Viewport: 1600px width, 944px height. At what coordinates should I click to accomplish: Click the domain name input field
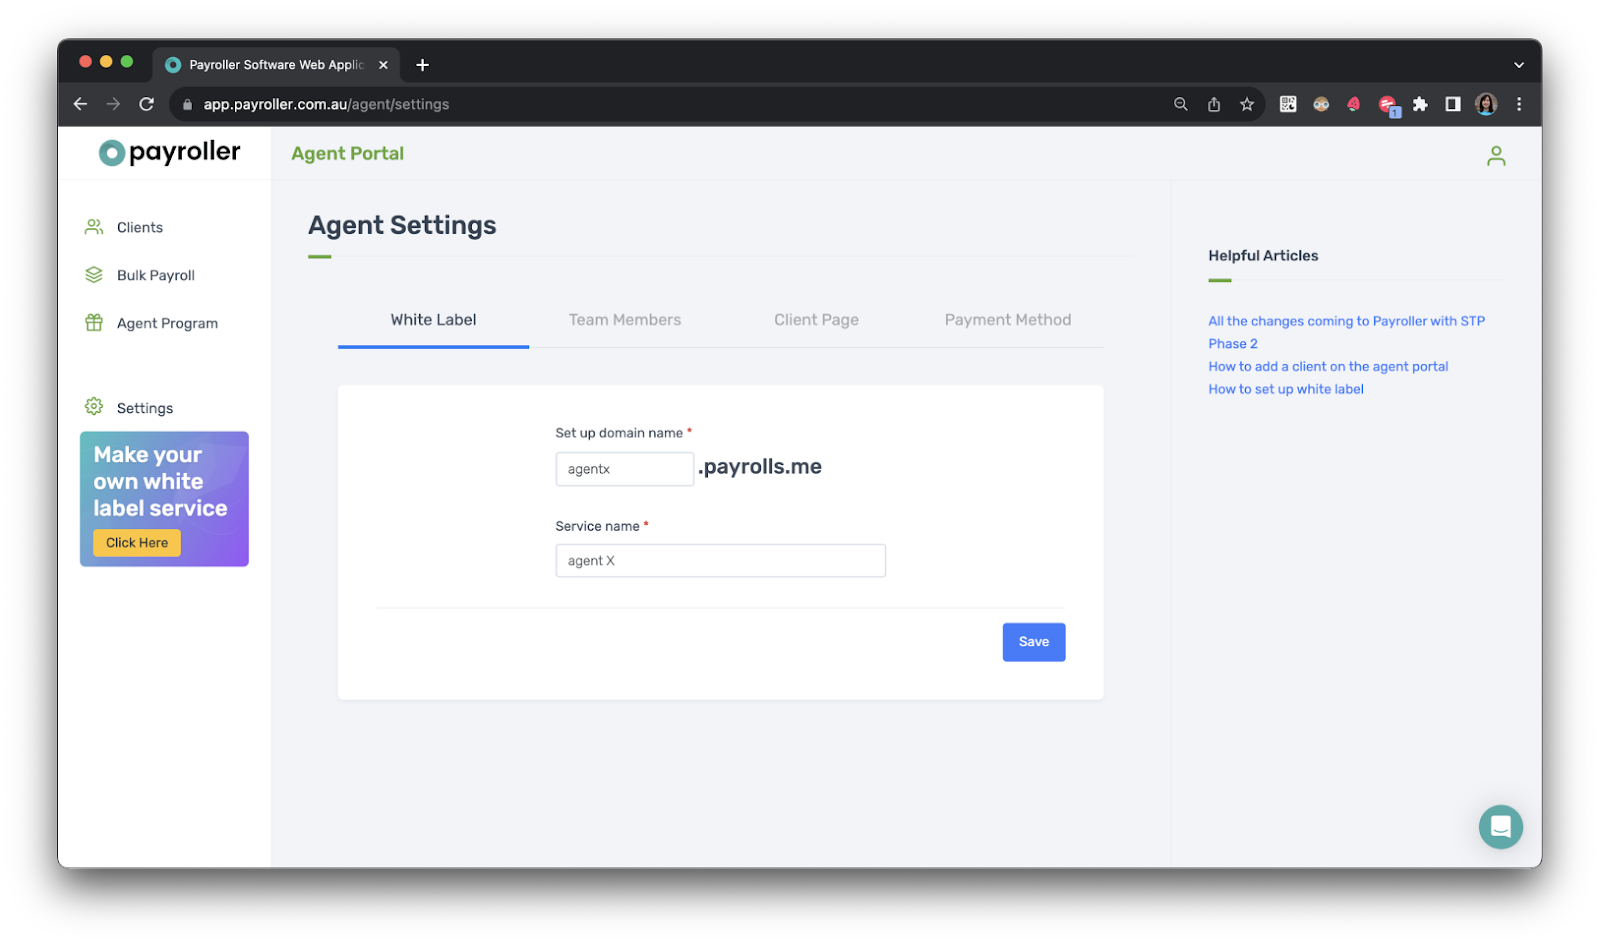point(625,469)
